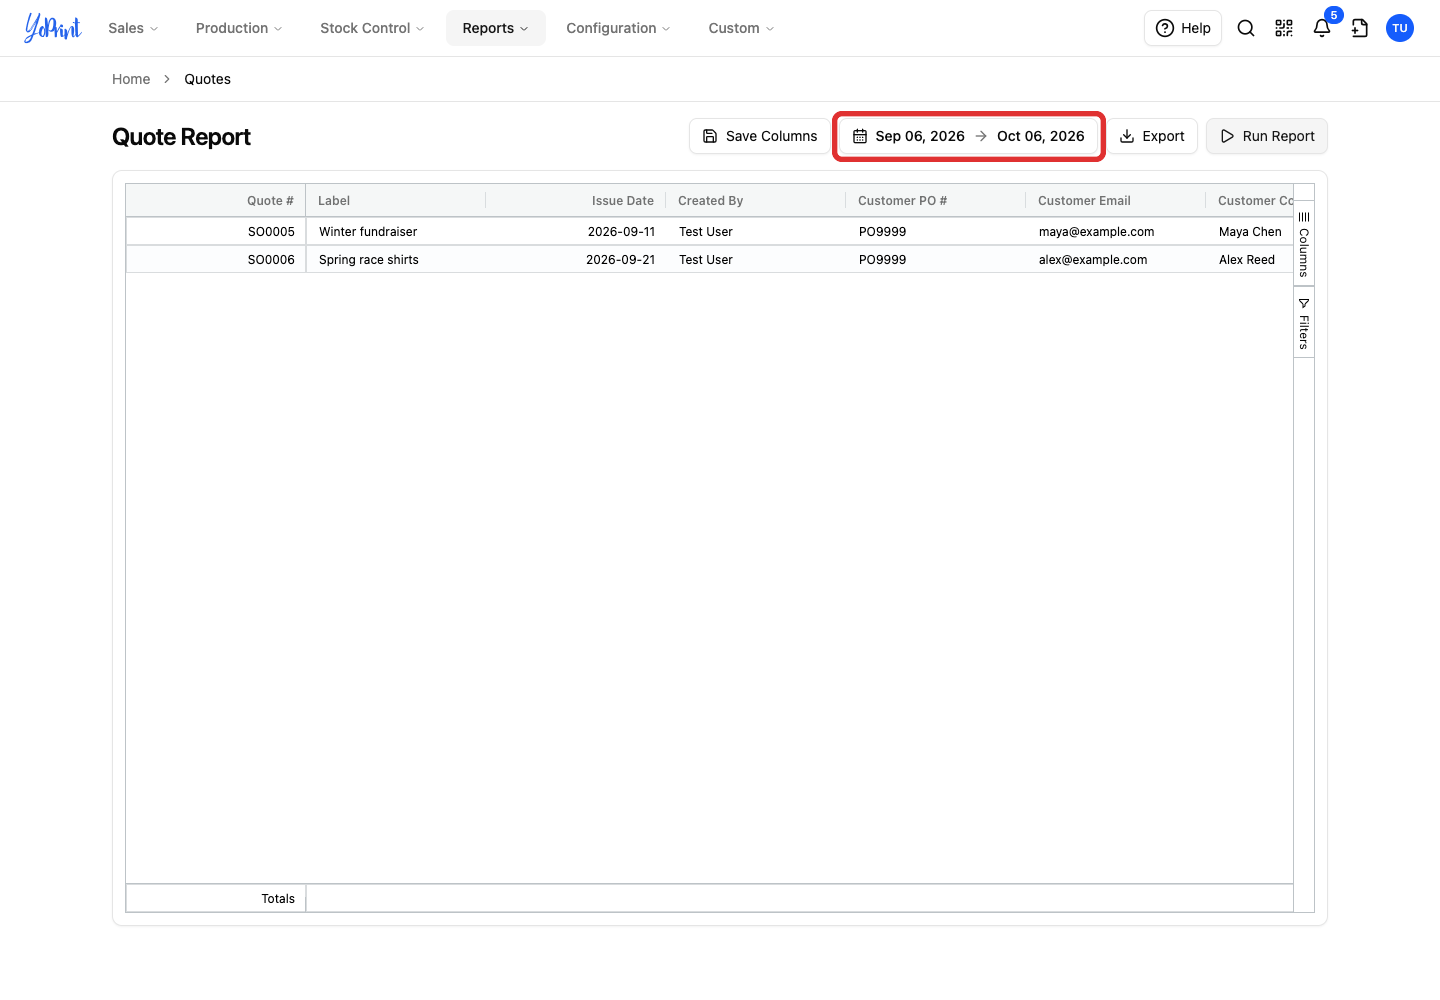The width and height of the screenshot is (1440, 1000).
Task: Click the Help button
Action: pyautogui.click(x=1183, y=28)
